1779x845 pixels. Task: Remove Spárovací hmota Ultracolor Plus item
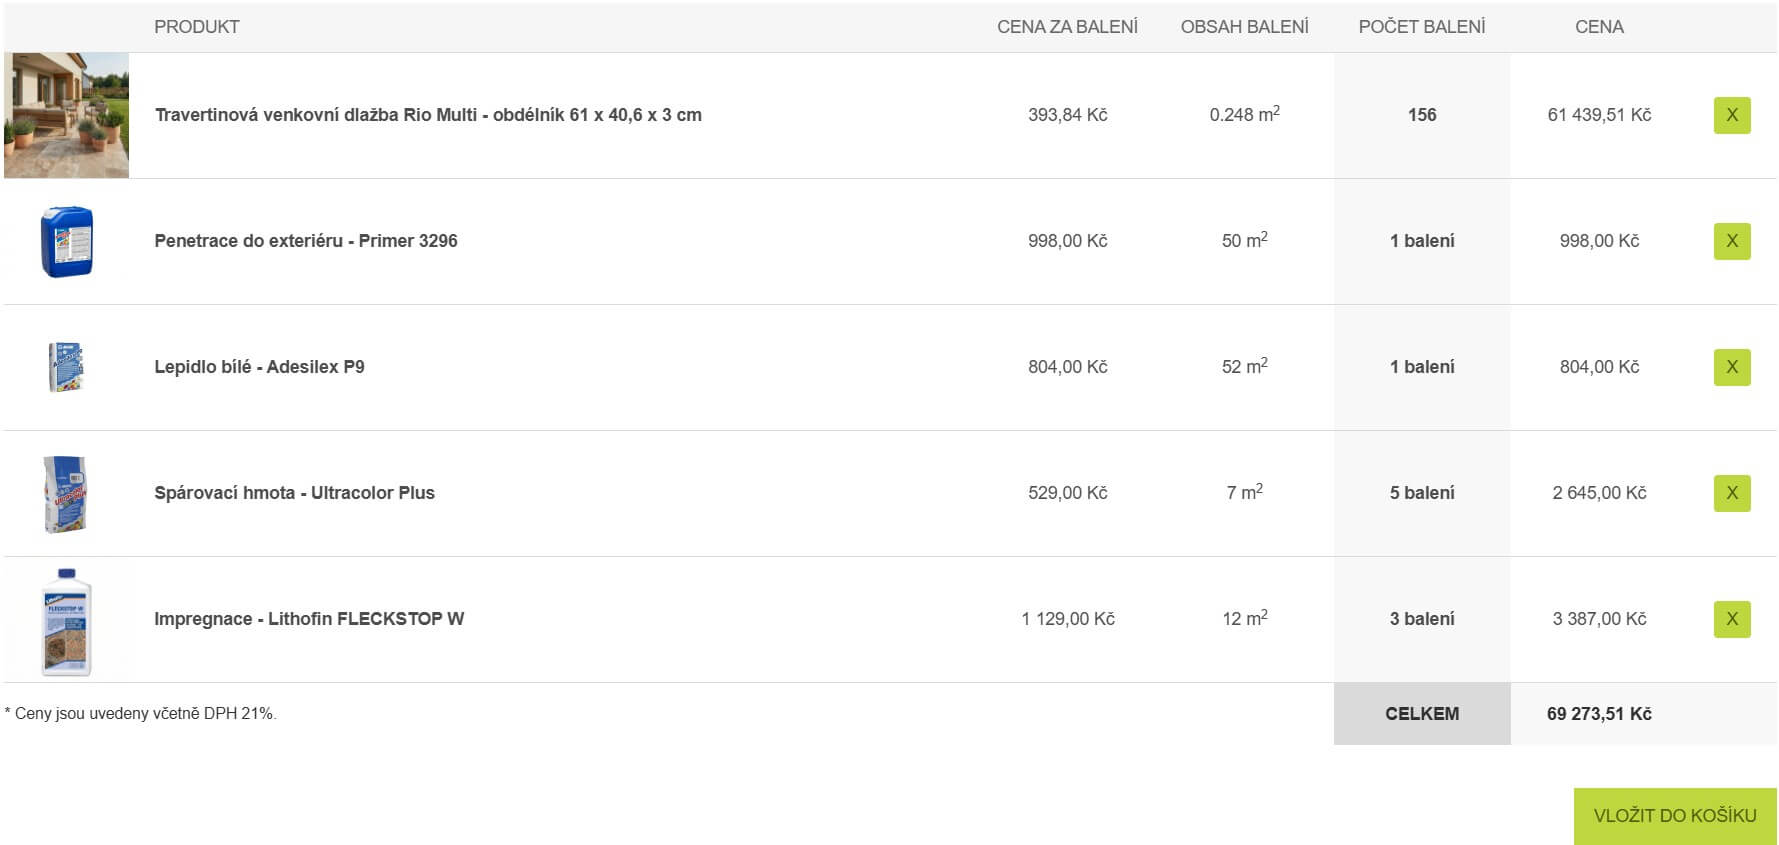1731,493
